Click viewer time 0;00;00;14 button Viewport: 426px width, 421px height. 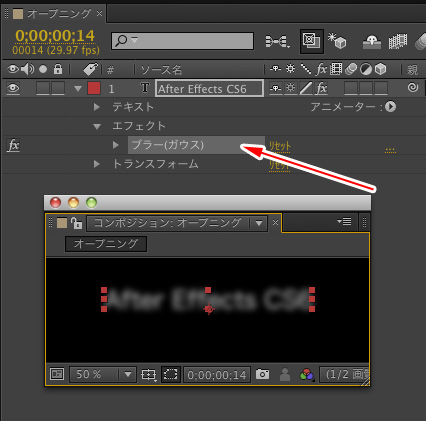click(217, 375)
